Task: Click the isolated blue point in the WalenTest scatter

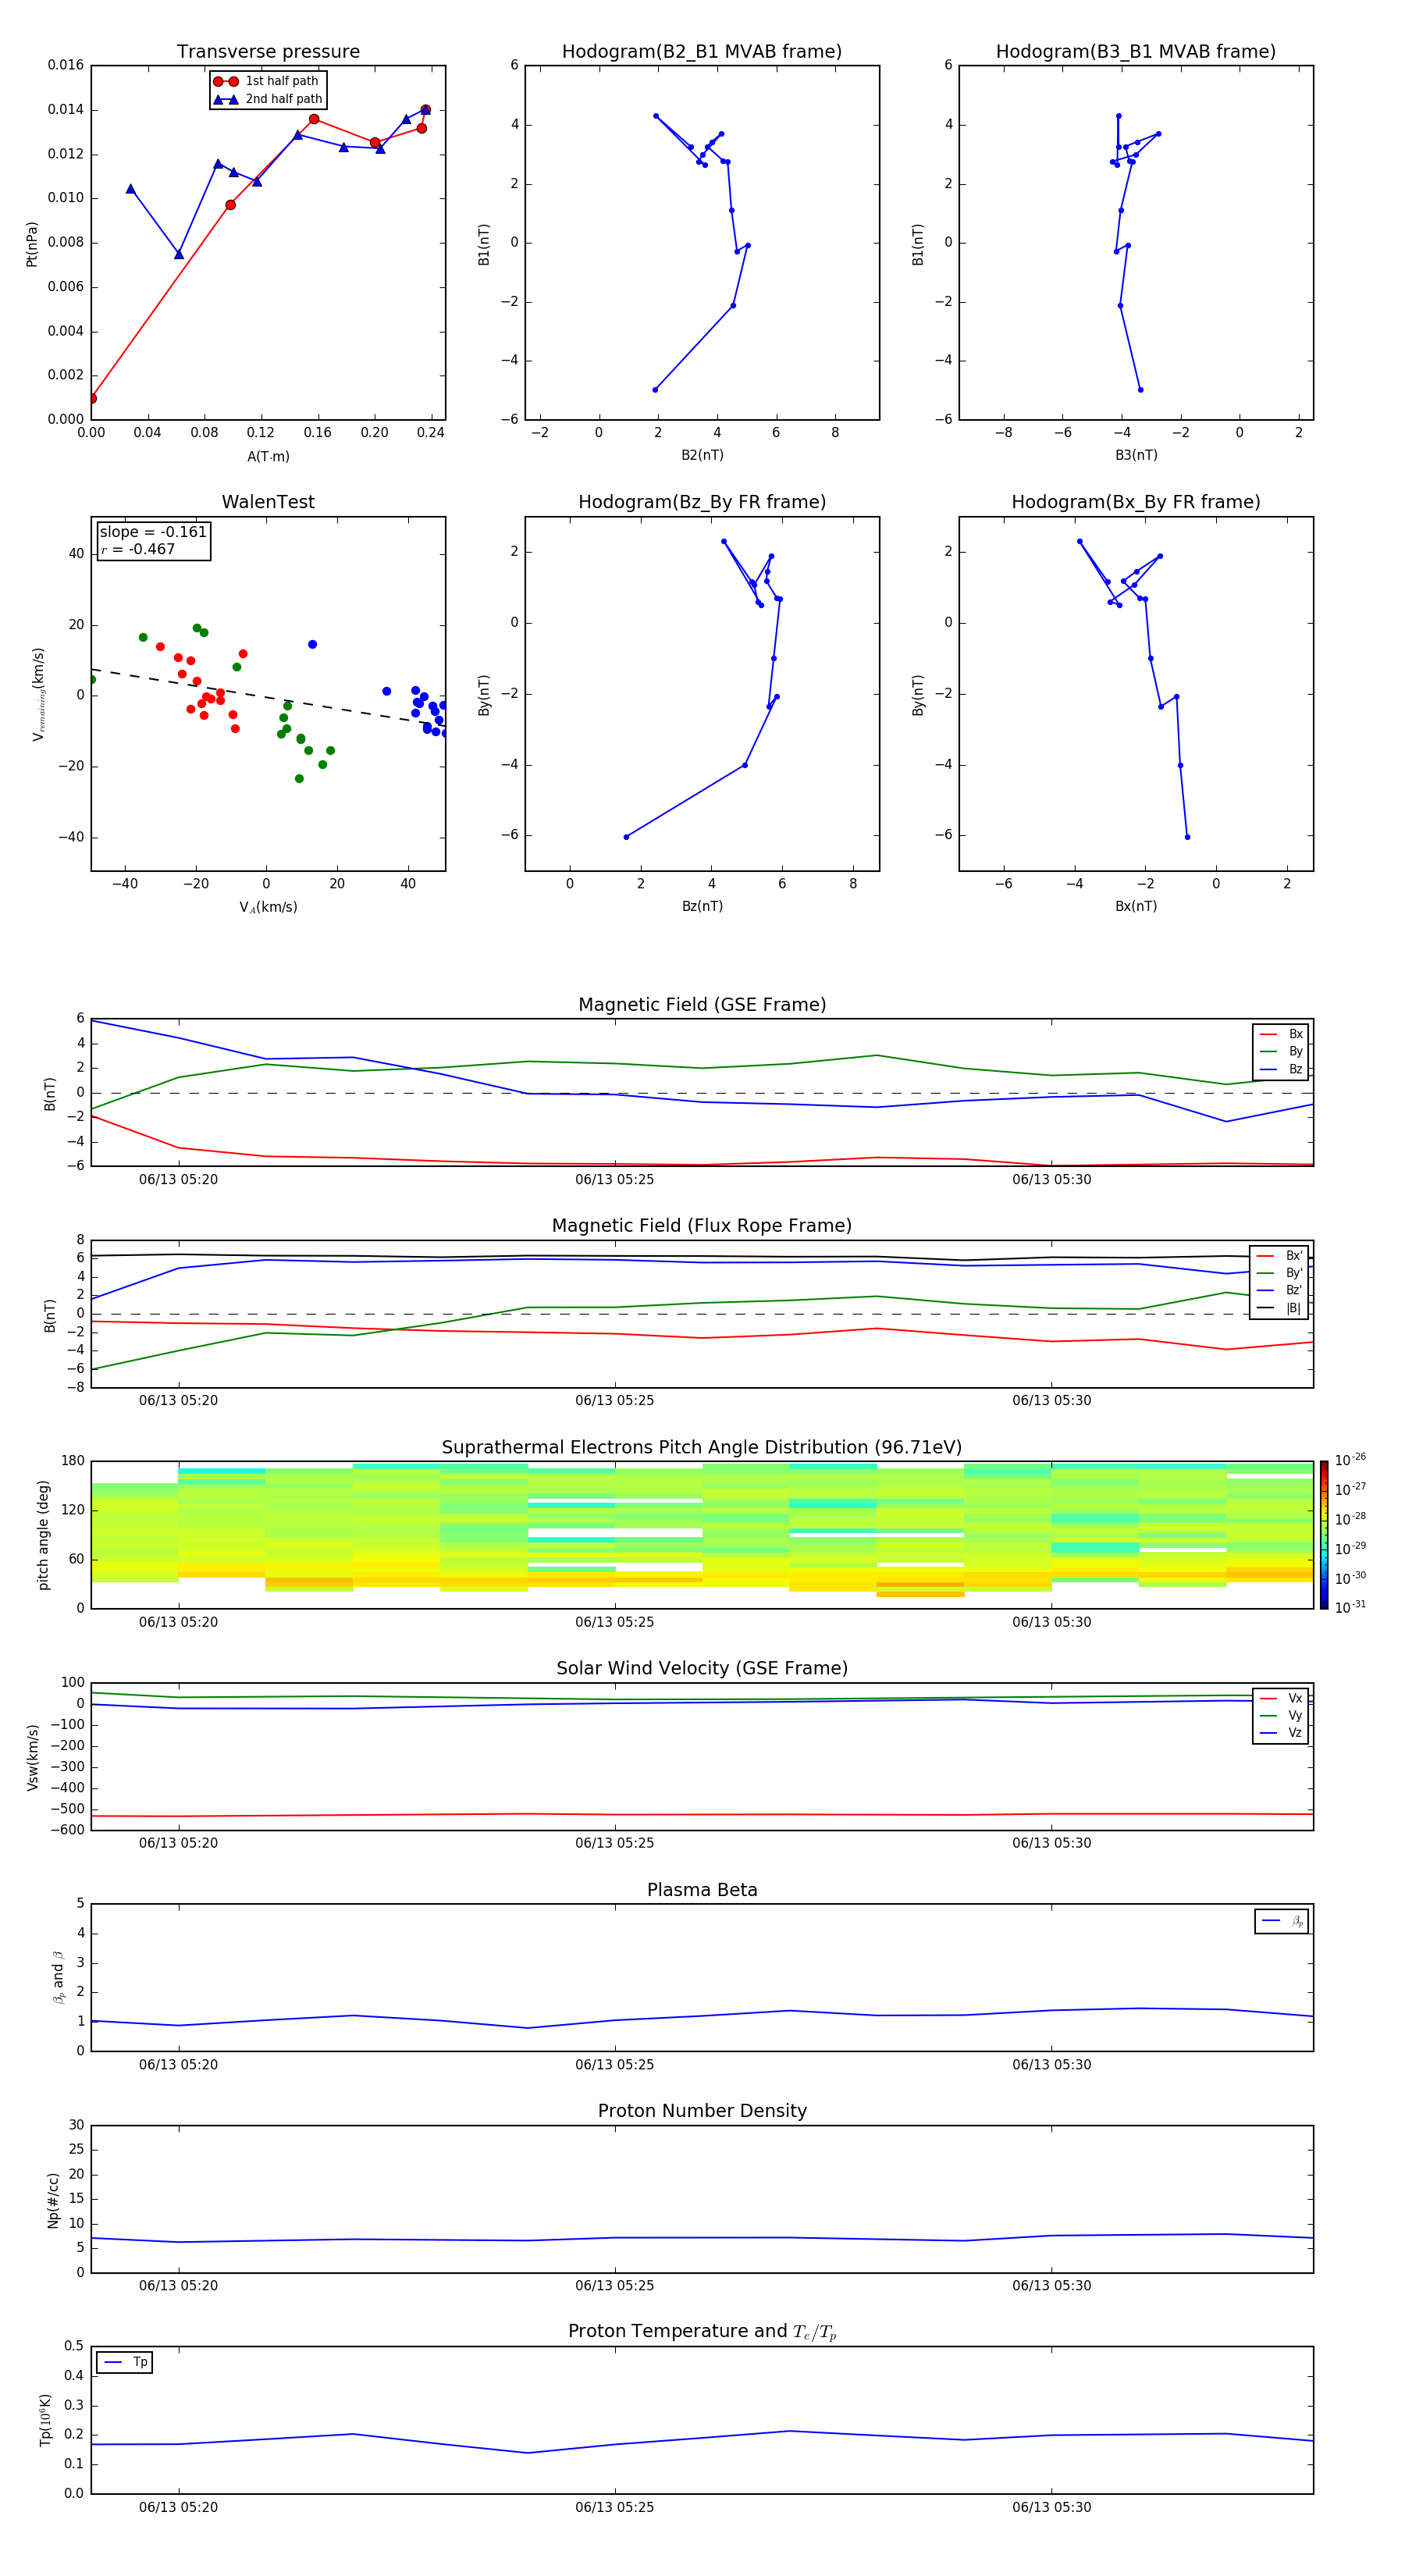Action: (312, 645)
